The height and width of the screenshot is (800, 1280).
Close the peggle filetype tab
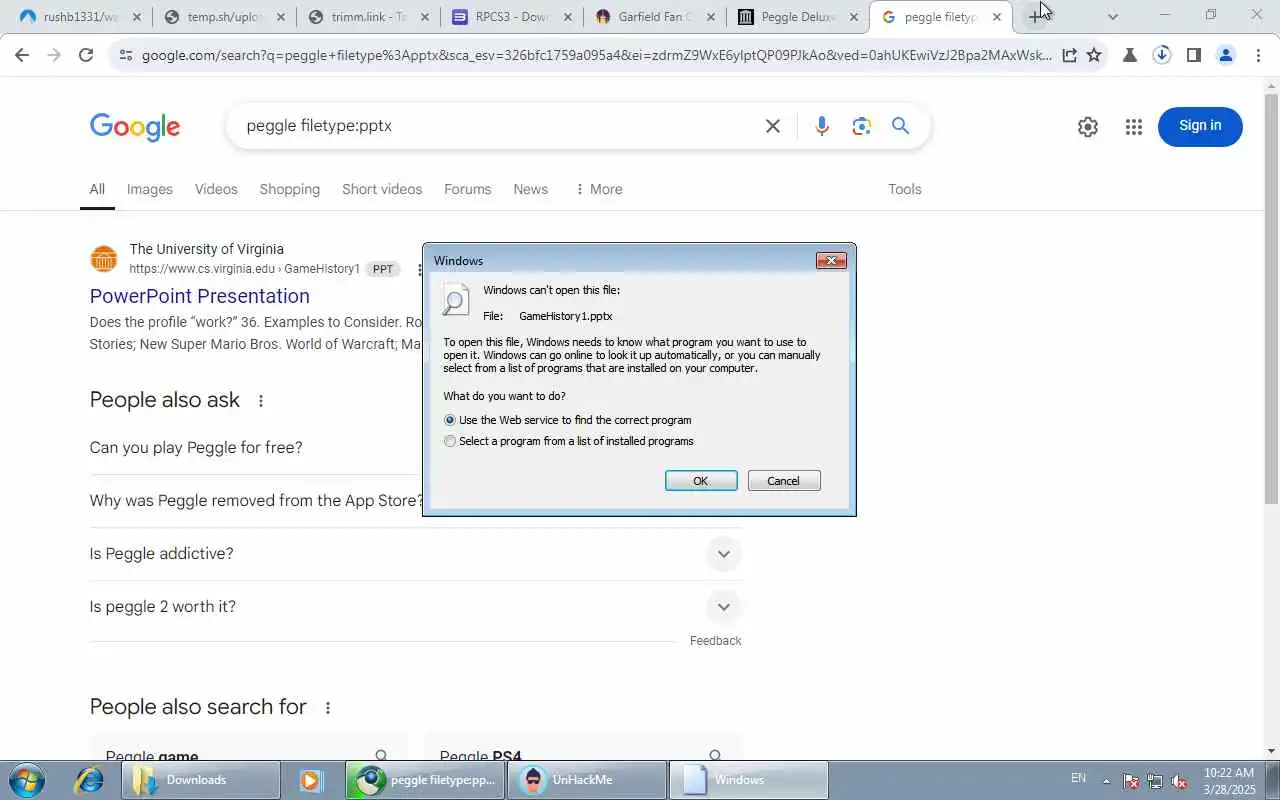pyautogui.click(x=997, y=17)
